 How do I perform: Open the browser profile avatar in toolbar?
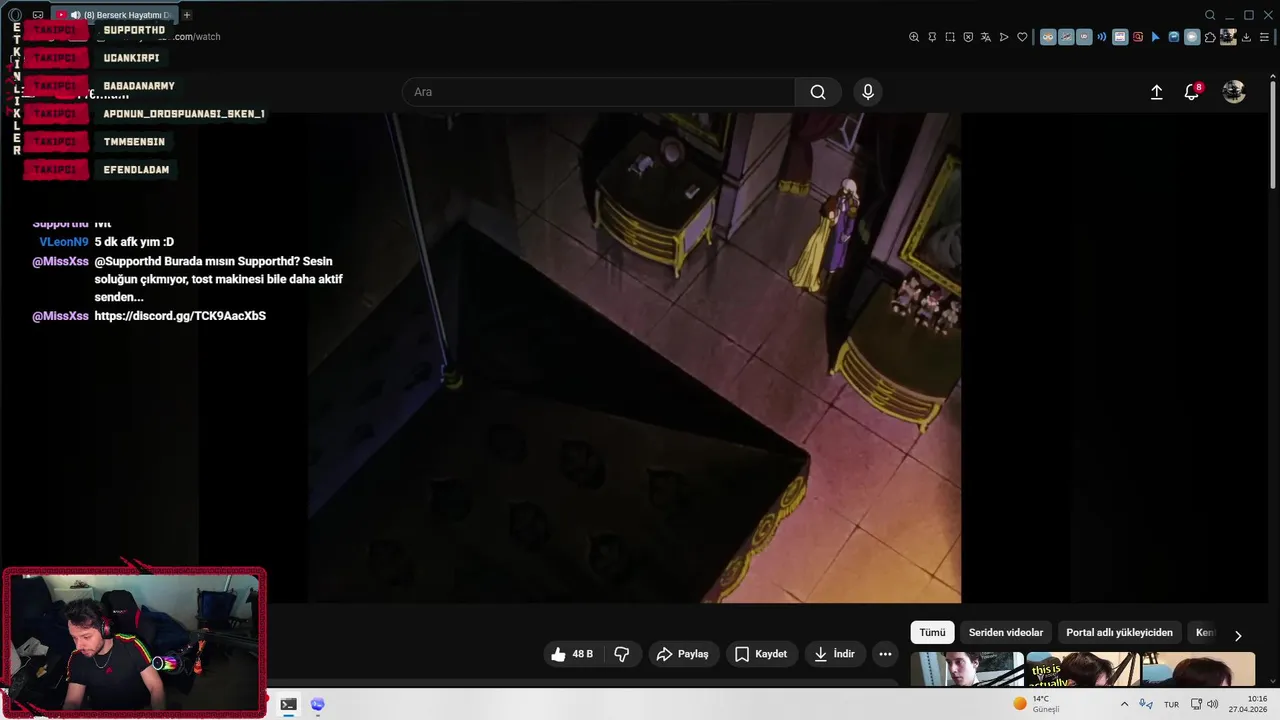tap(1228, 37)
